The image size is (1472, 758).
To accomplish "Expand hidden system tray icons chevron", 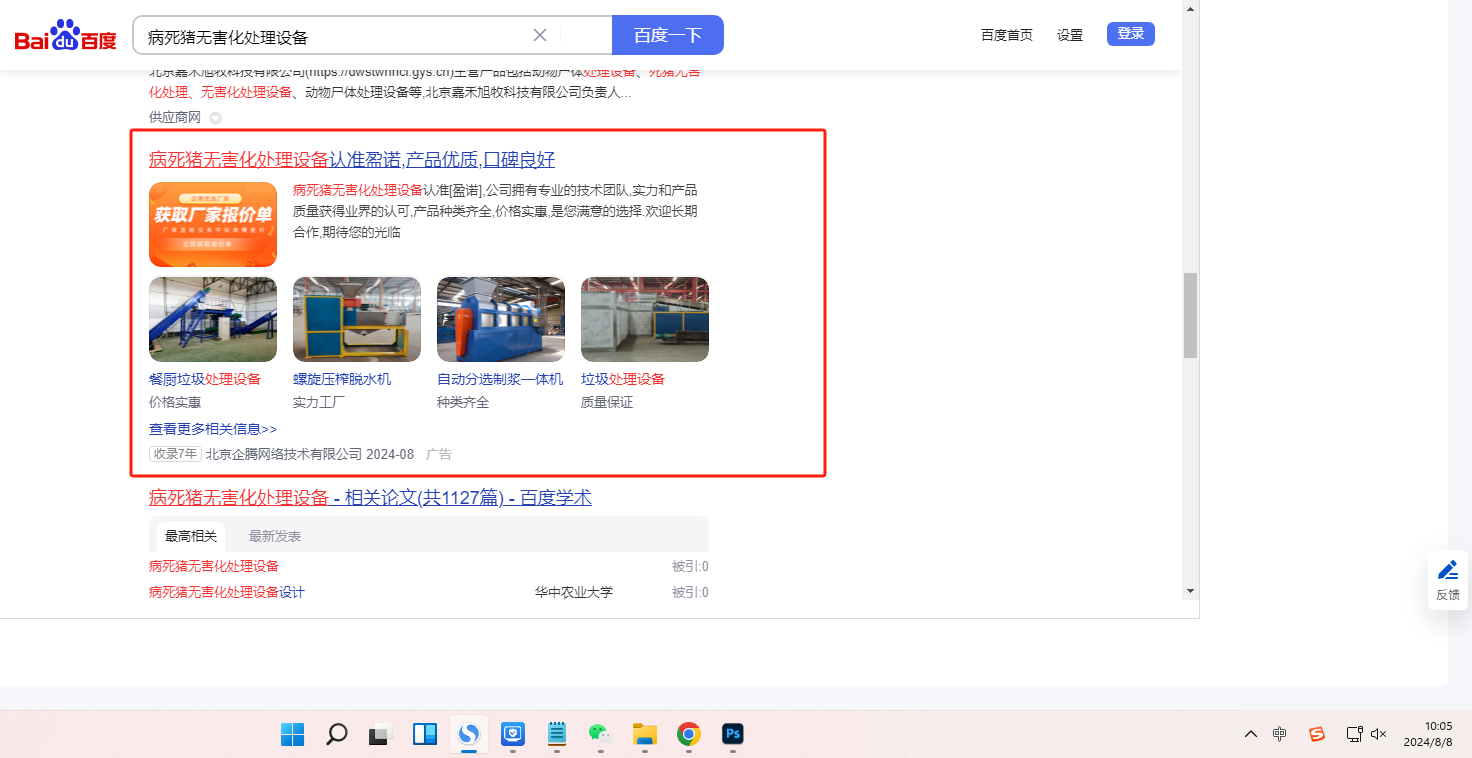I will tap(1251, 734).
